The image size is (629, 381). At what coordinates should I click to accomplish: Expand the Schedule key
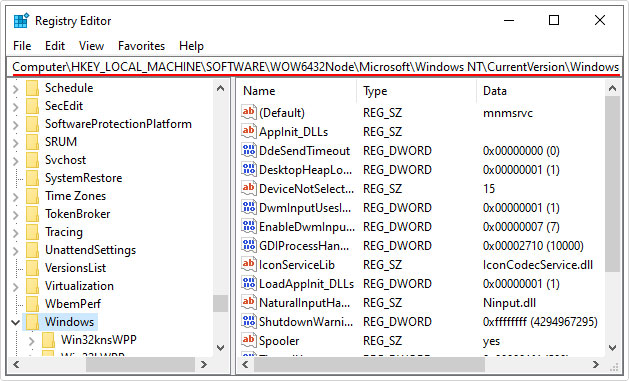tap(16, 89)
